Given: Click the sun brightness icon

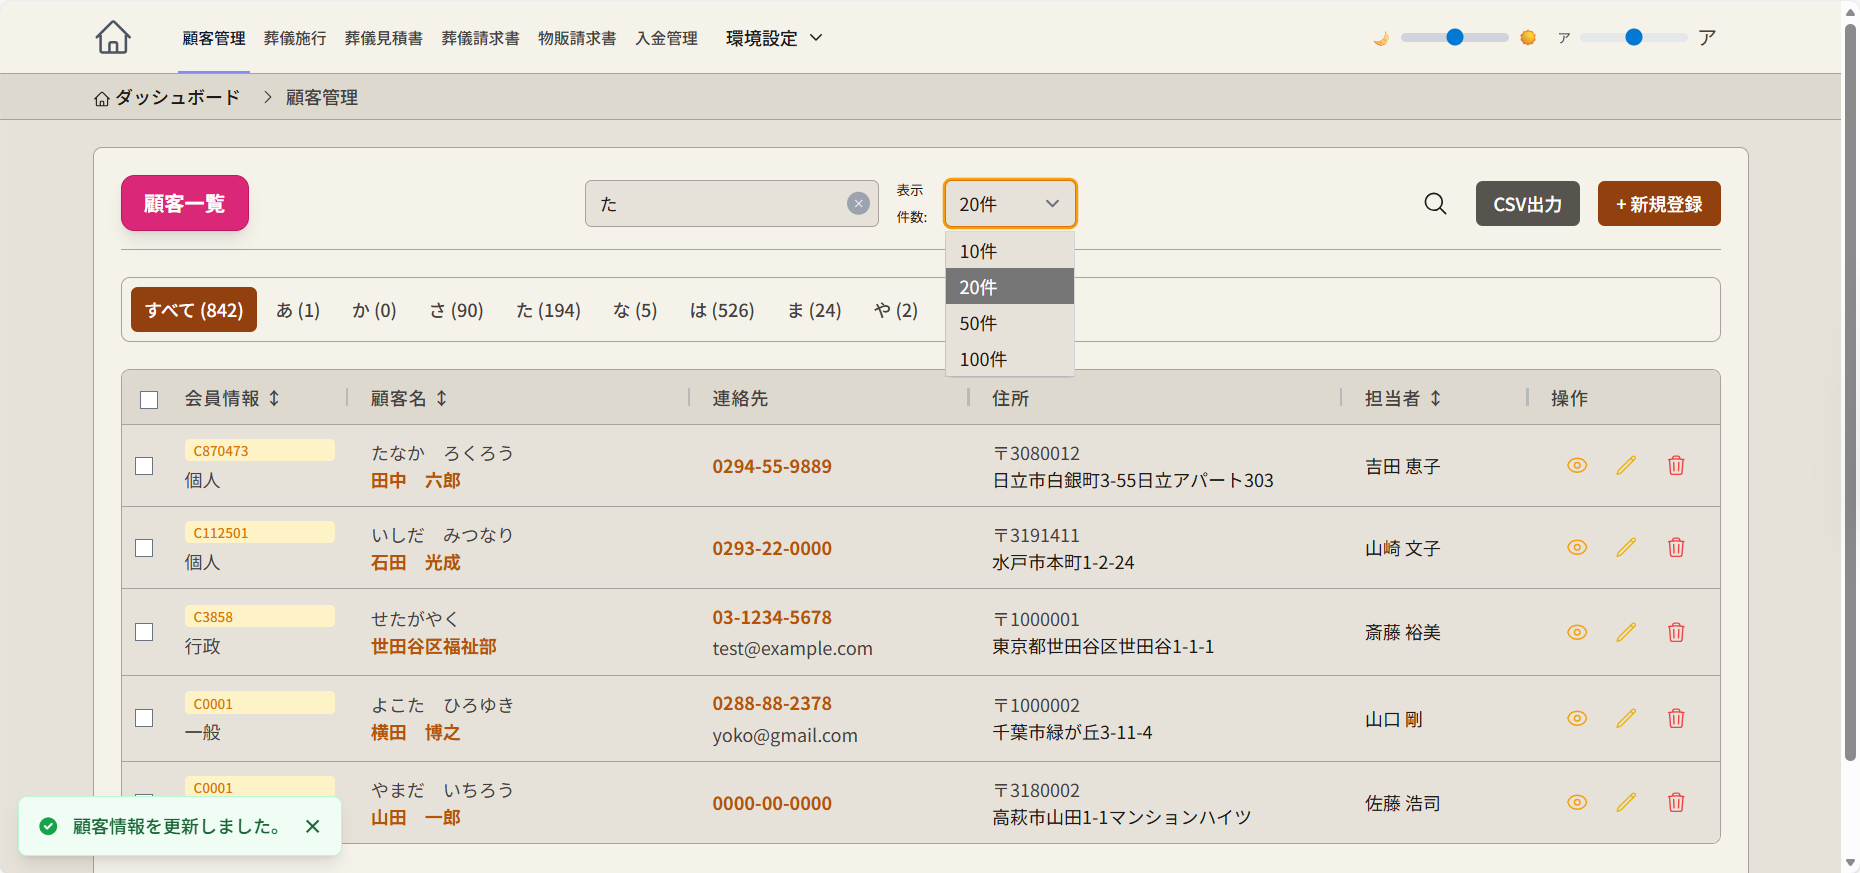Looking at the screenshot, I should [x=1528, y=38].
